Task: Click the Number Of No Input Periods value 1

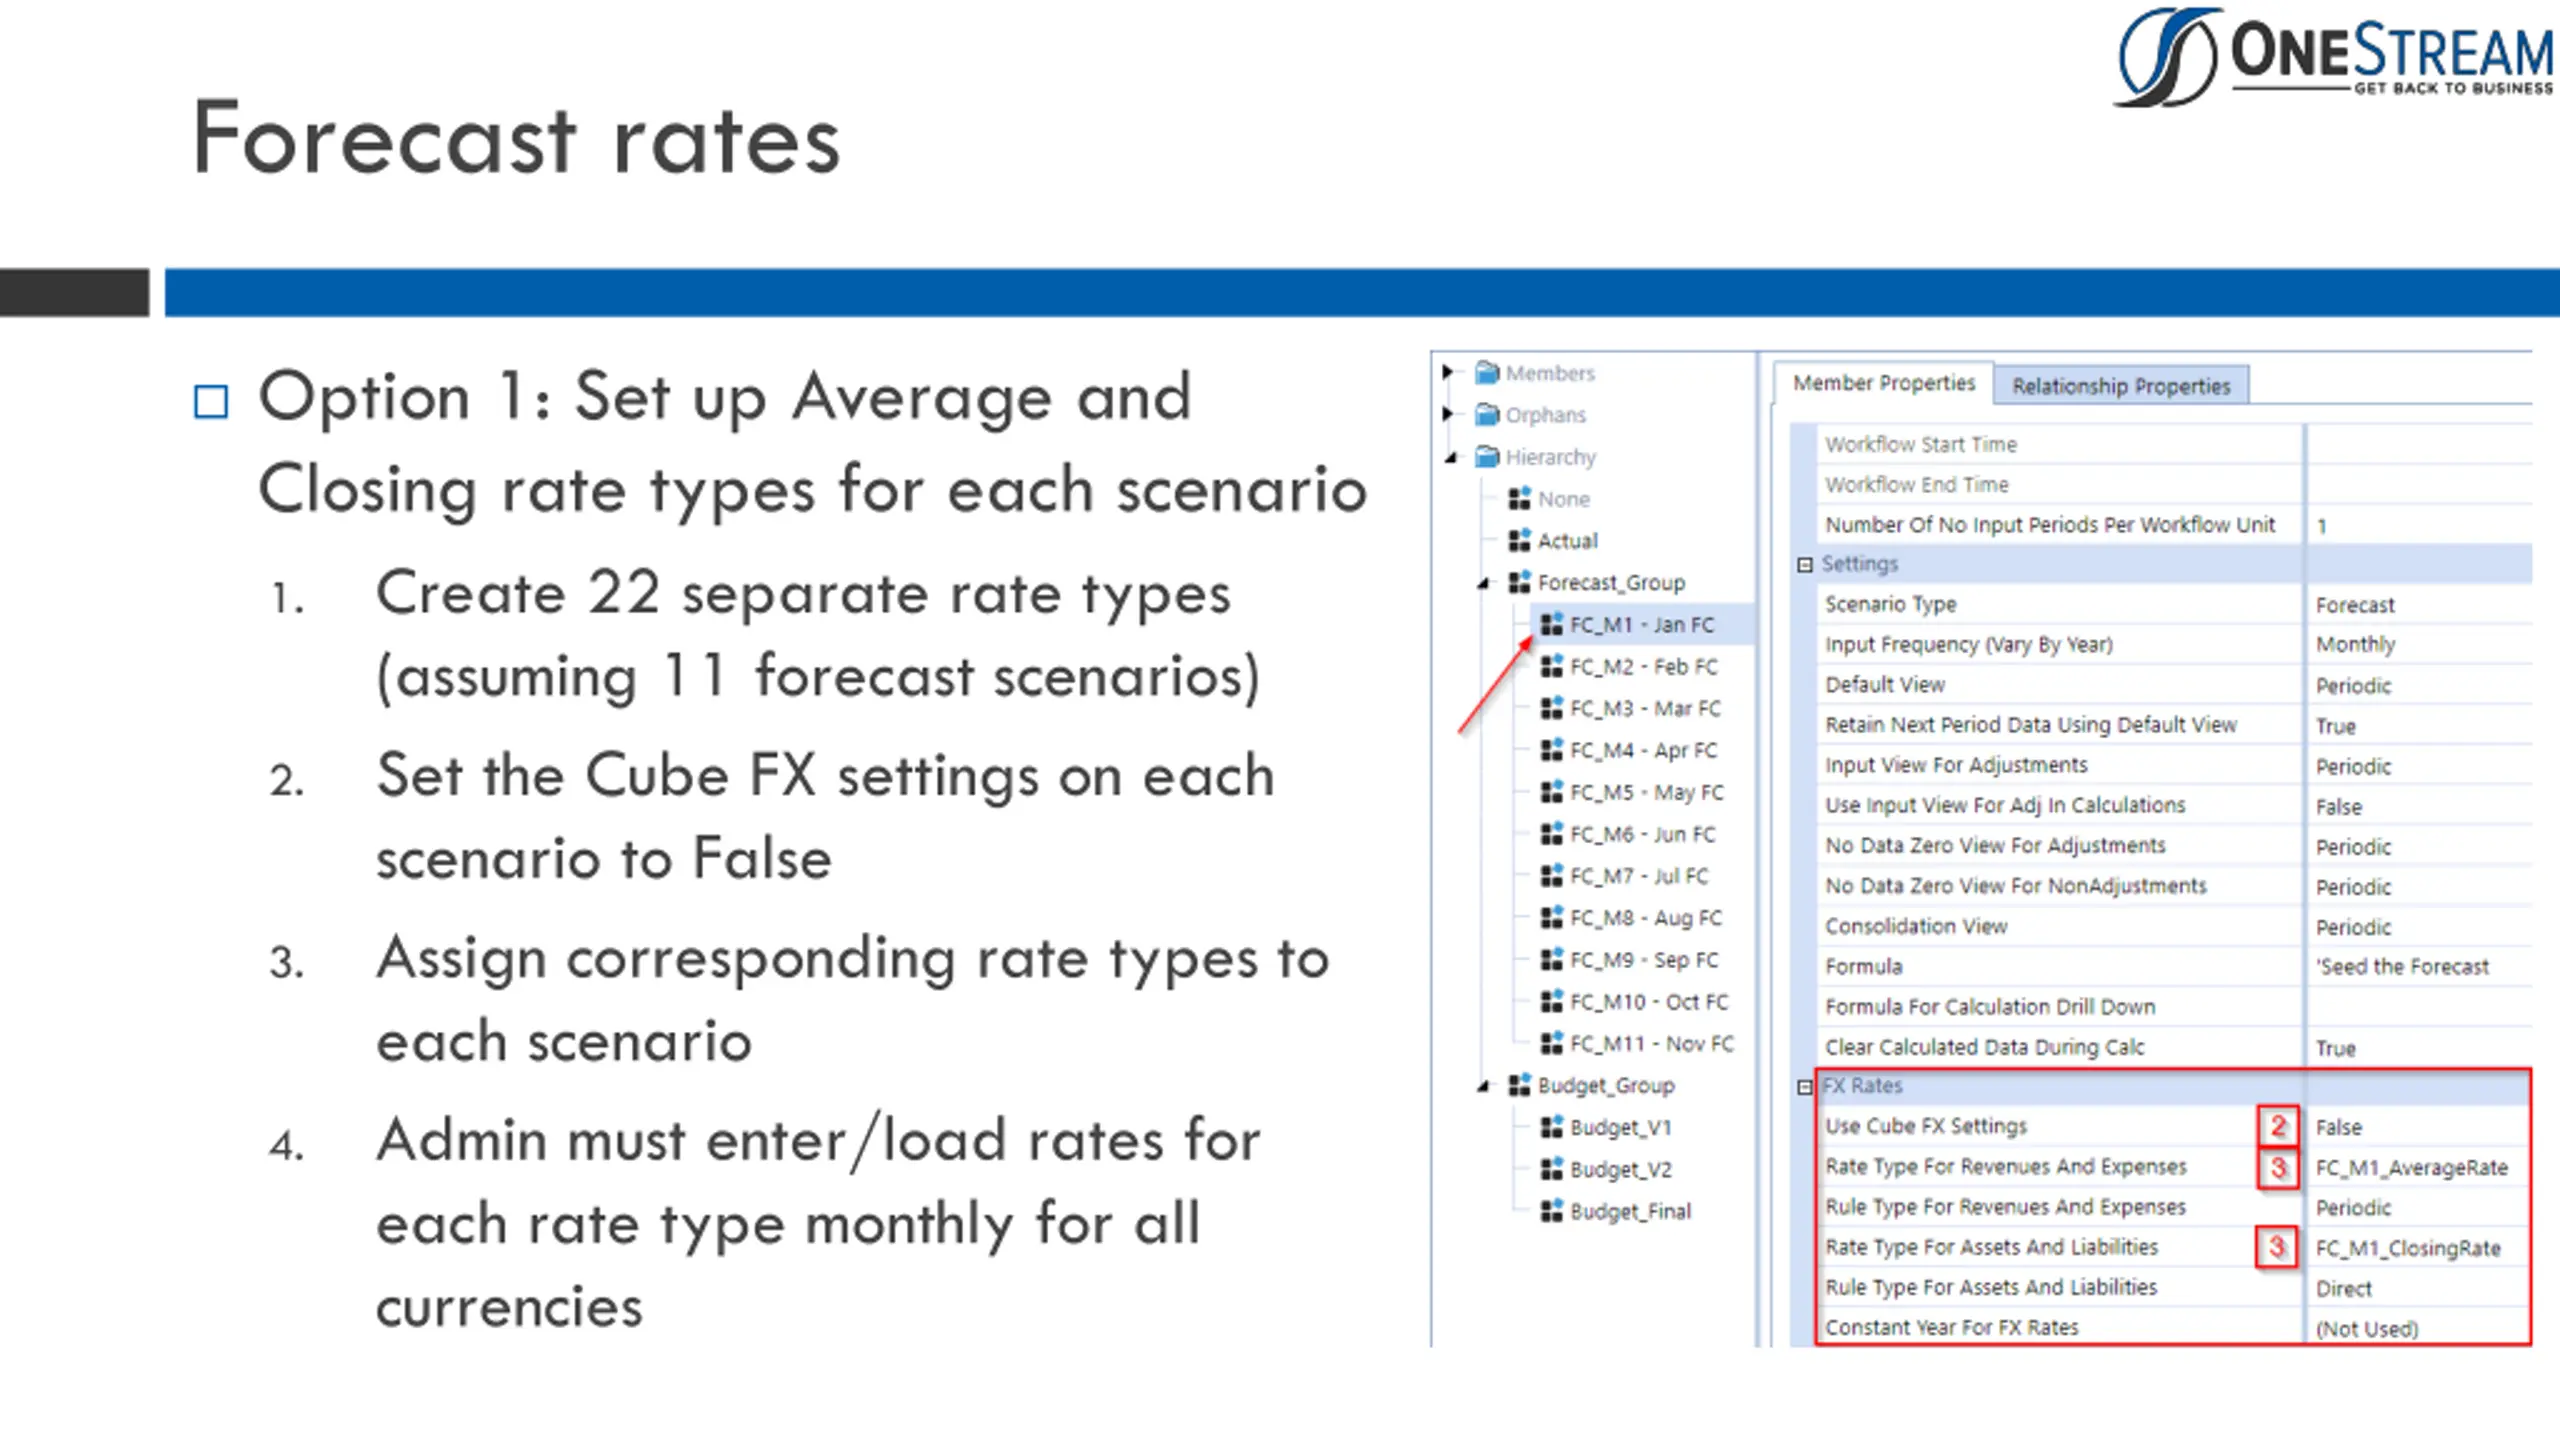Action: click(x=2322, y=526)
